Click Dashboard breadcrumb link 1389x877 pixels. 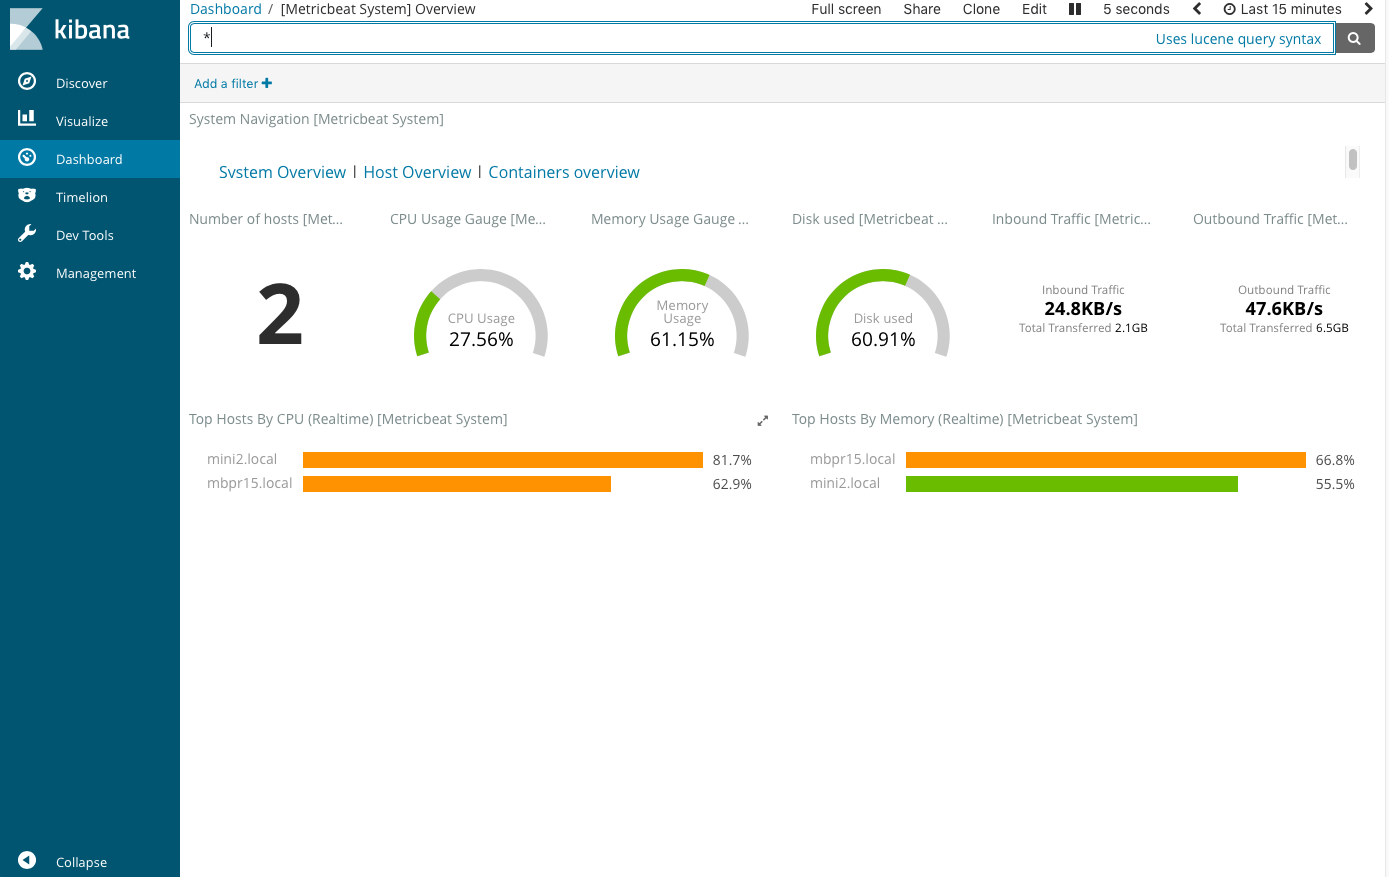click(226, 9)
